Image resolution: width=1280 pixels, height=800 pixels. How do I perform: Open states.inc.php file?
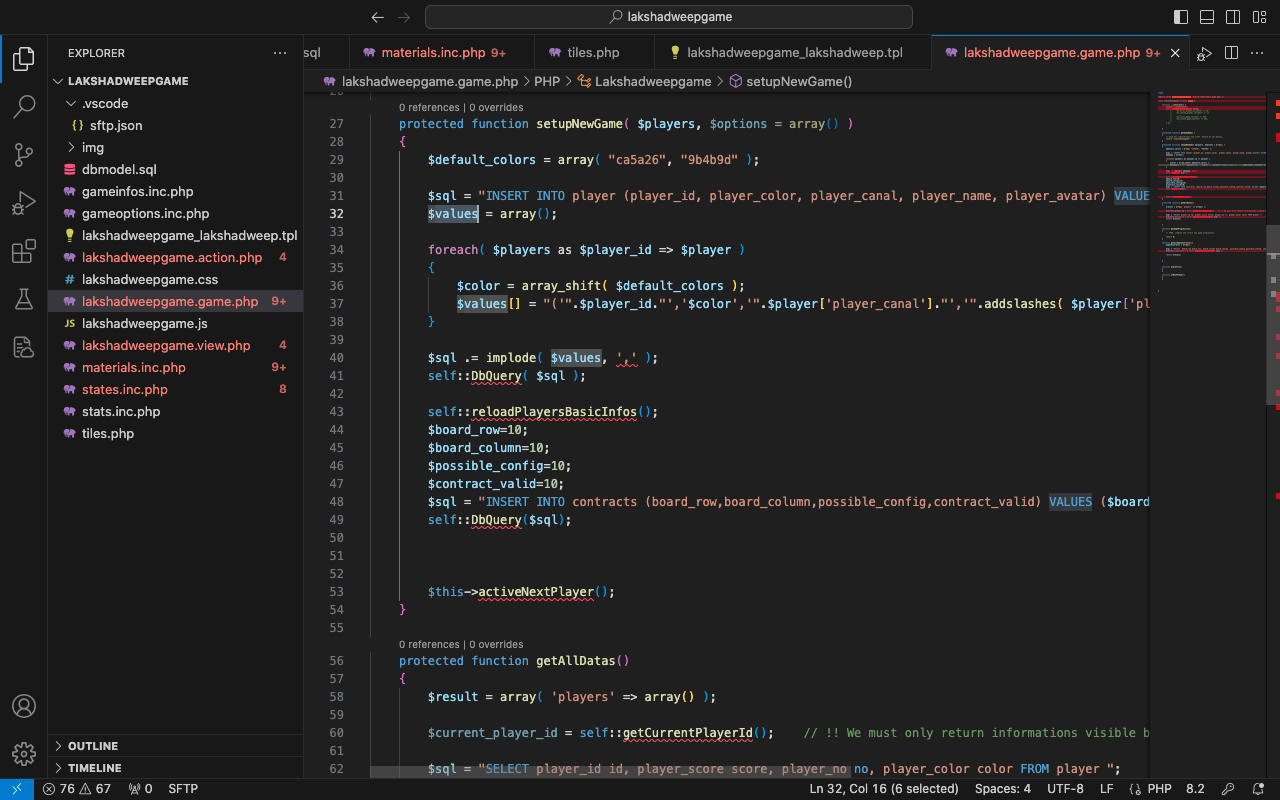(x=175, y=389)
